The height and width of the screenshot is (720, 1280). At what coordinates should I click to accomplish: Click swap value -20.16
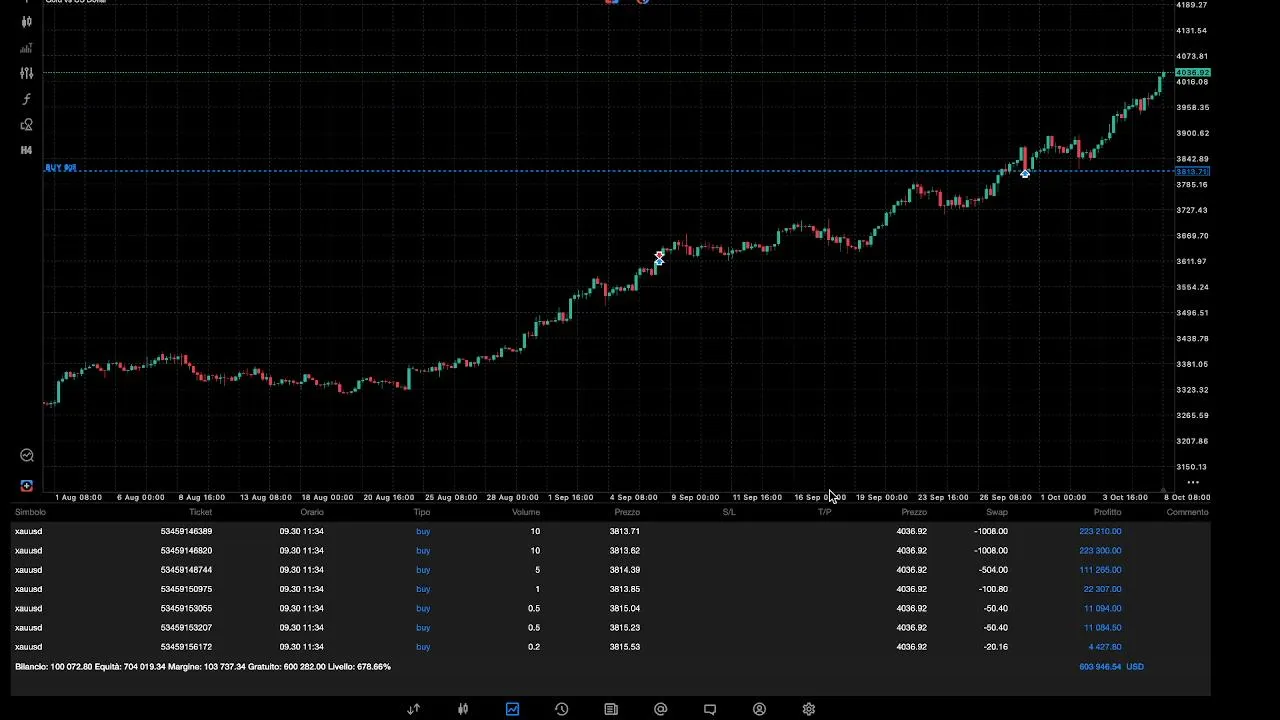point(995,647)
